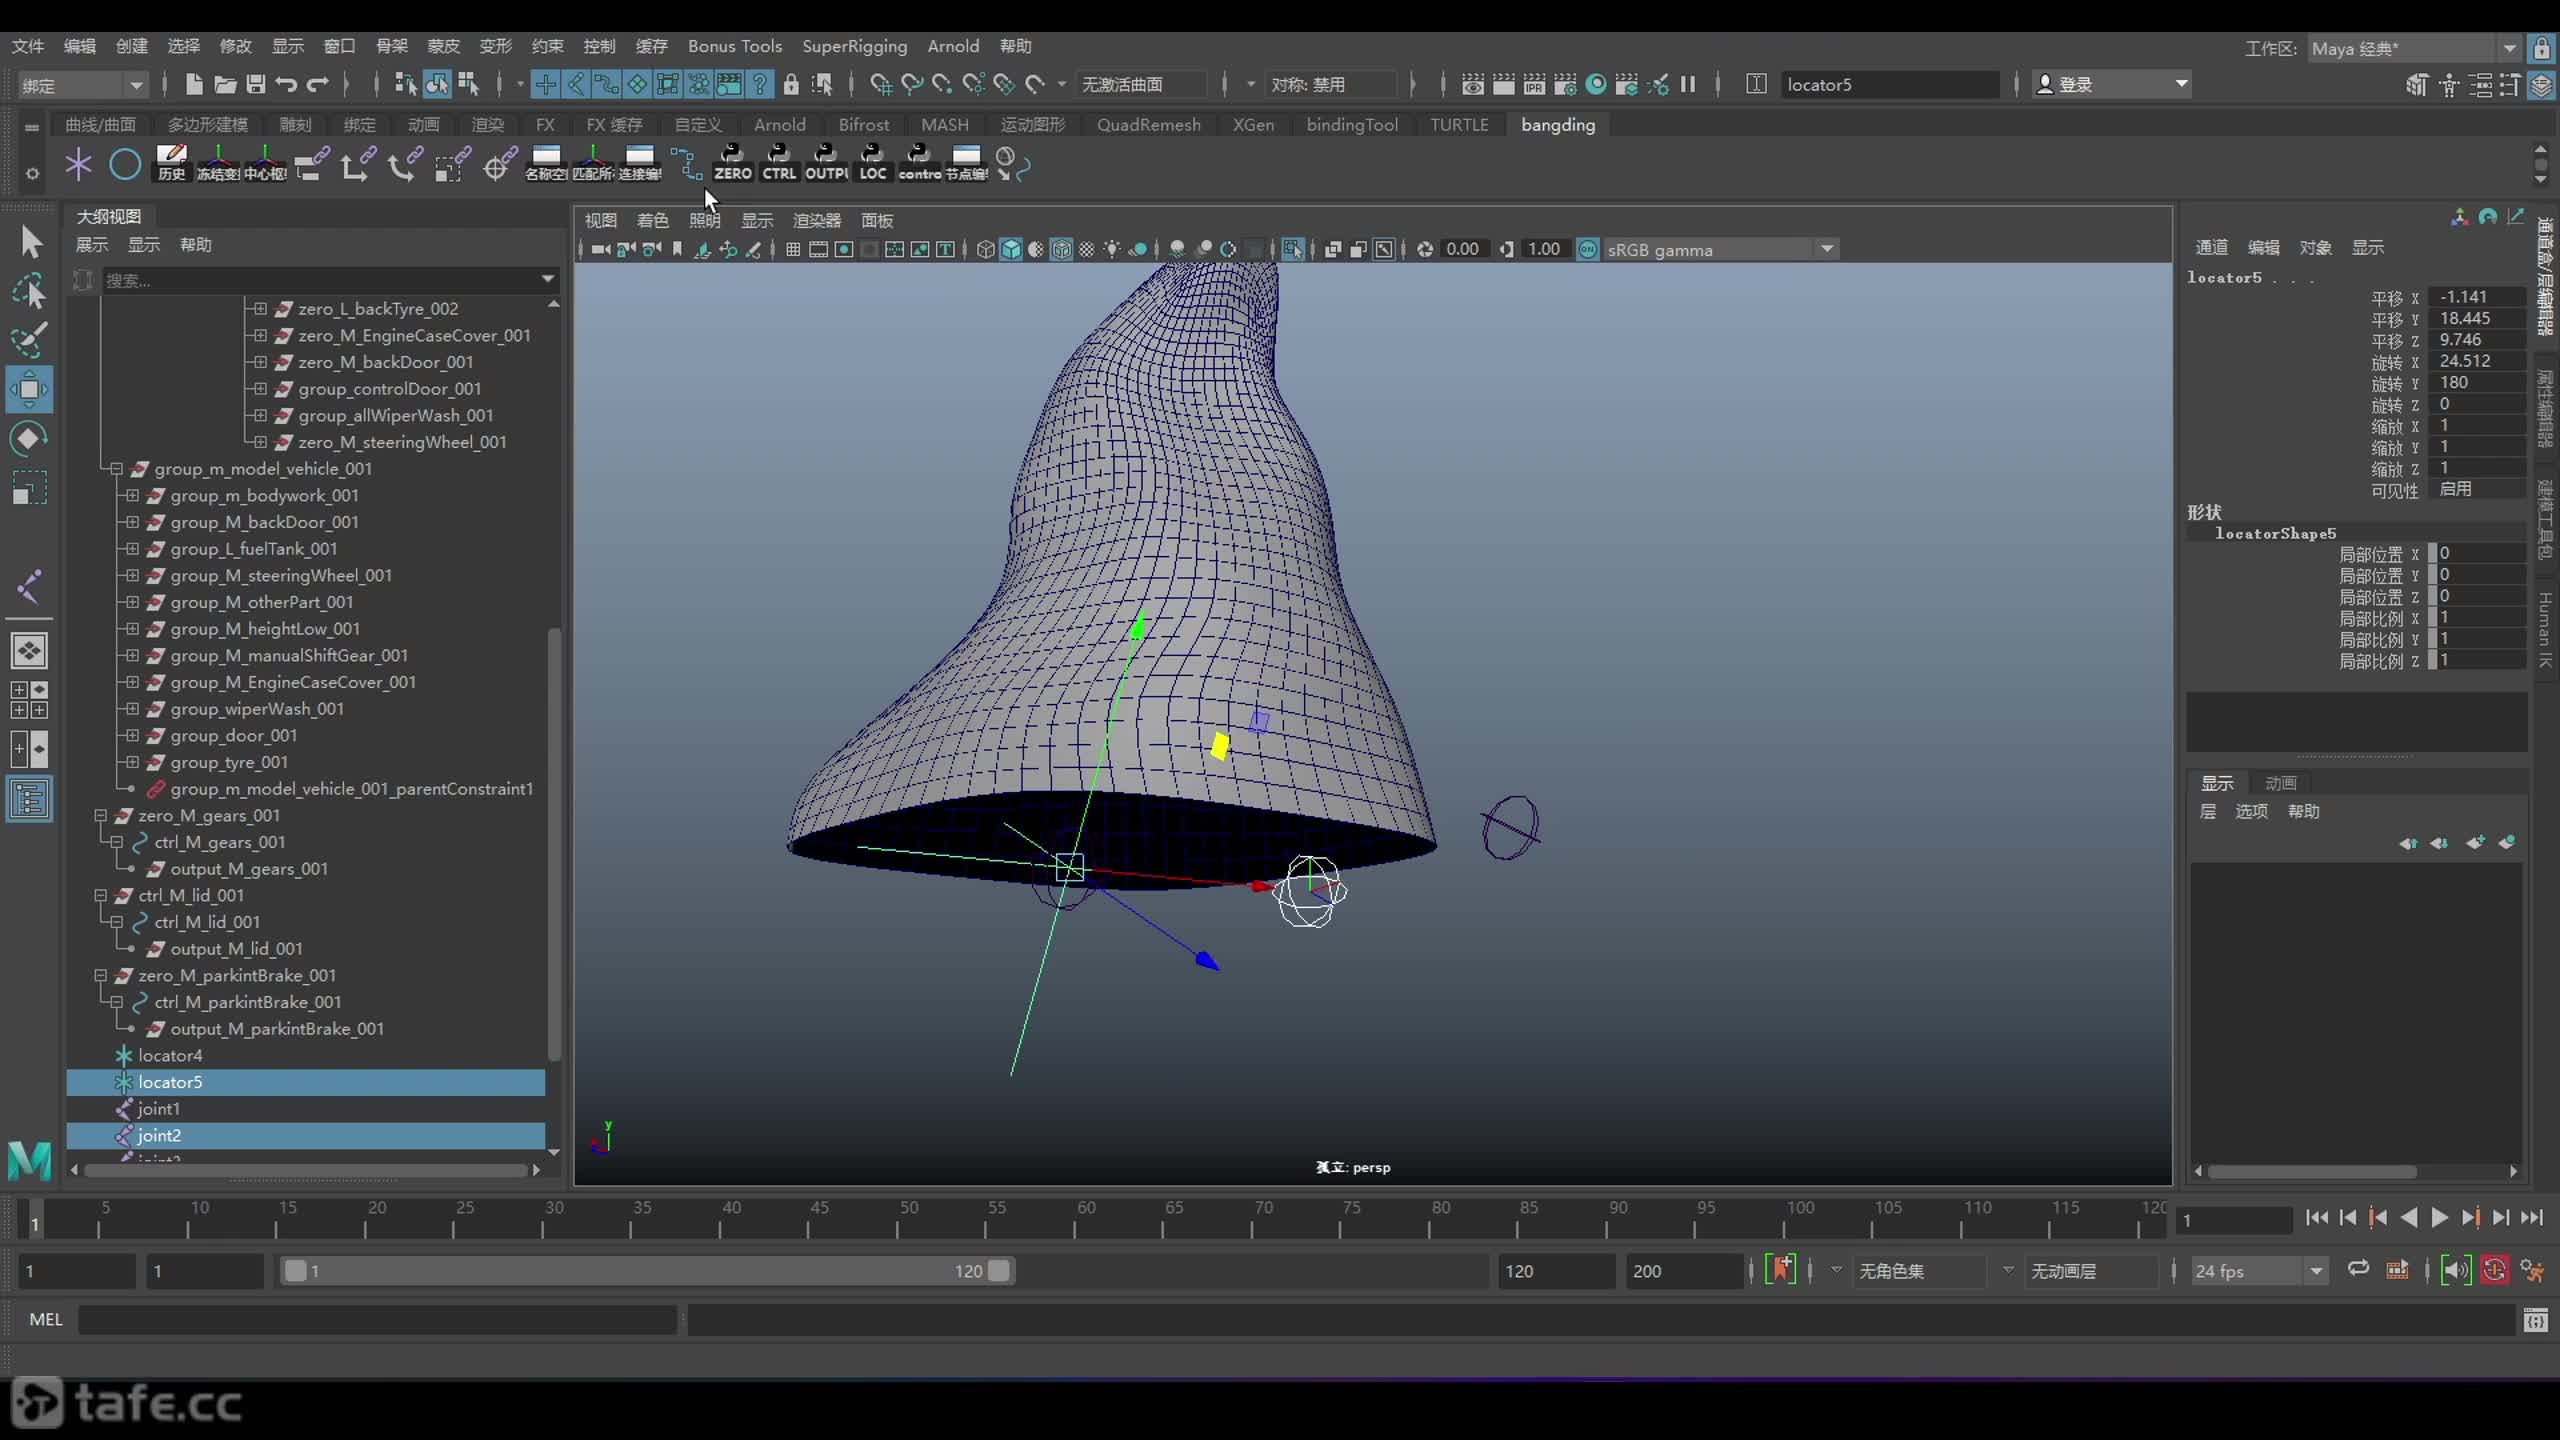Activate the Lasso select tool
The image size is (2560, 1440).
30,291
